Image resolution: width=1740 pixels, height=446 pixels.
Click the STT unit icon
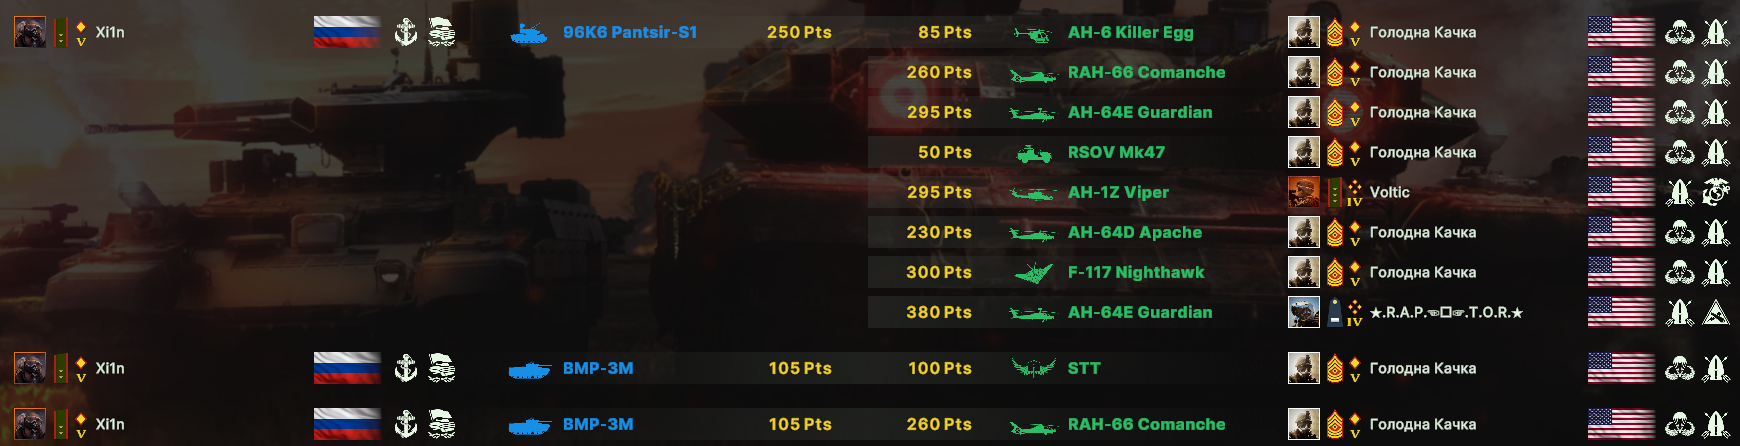pyautogui.click(x=1033, y=368)
